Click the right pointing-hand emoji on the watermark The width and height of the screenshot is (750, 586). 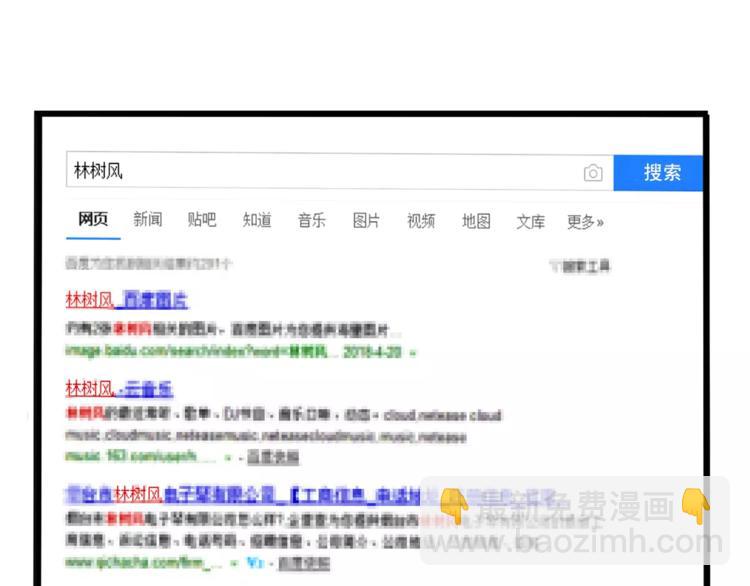[695, 506]
